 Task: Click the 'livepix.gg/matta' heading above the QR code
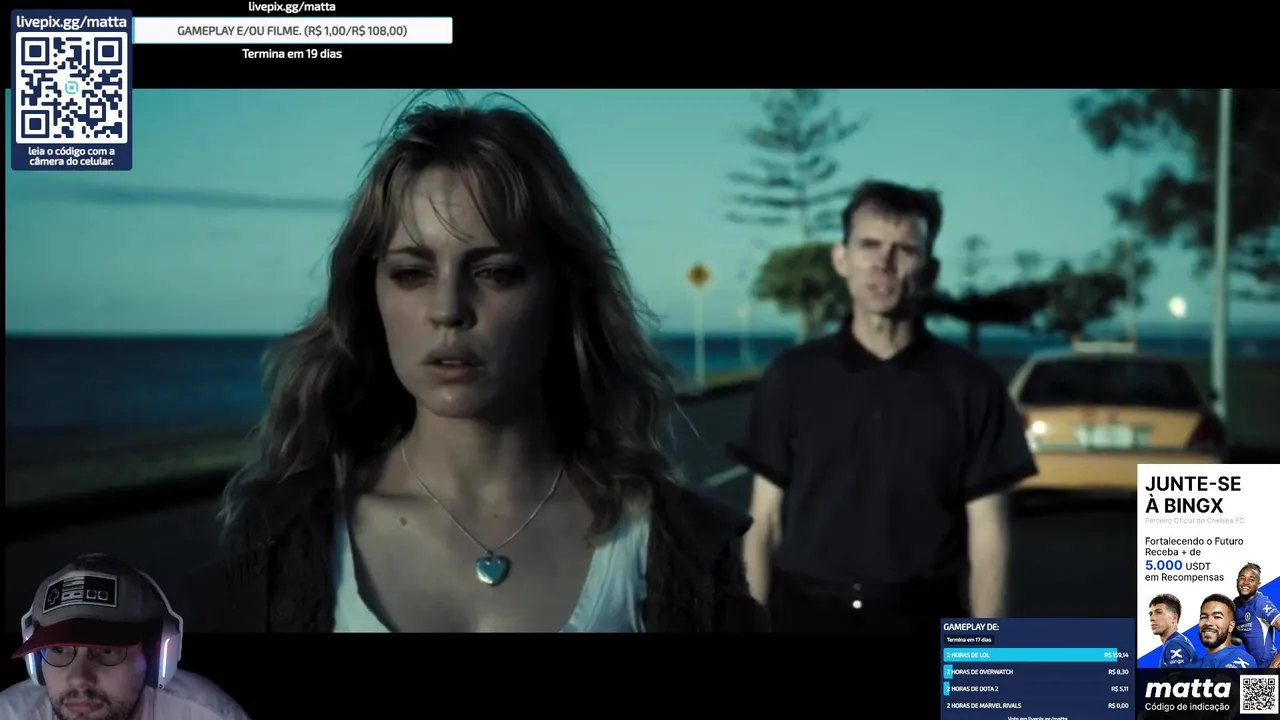pyautogui.click(x=71, y=21)
